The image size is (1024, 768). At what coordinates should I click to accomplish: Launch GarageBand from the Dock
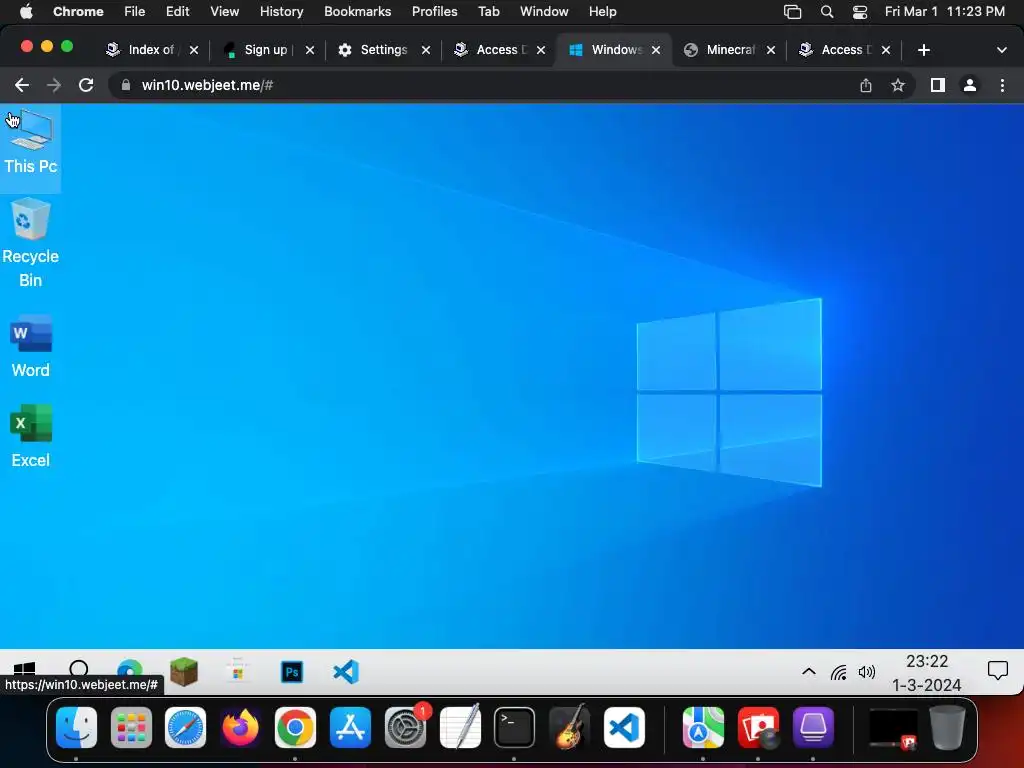tap(569, 728)
